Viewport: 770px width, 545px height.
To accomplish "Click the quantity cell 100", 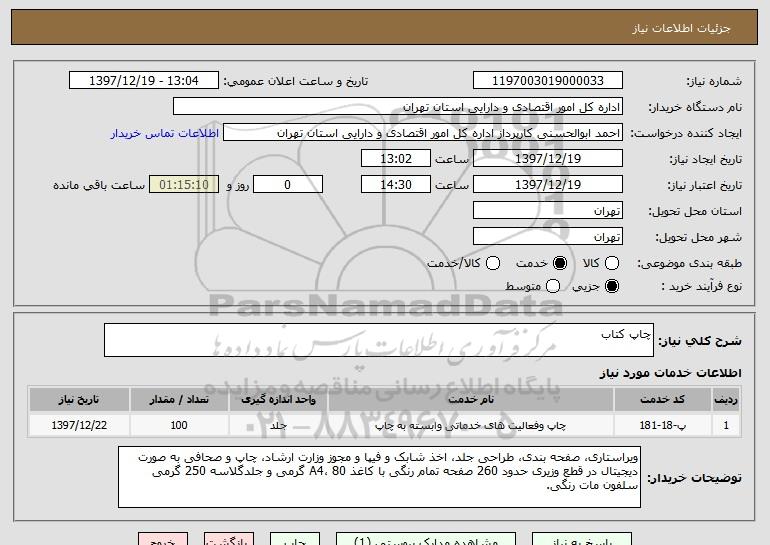I will tap(179, 425).
